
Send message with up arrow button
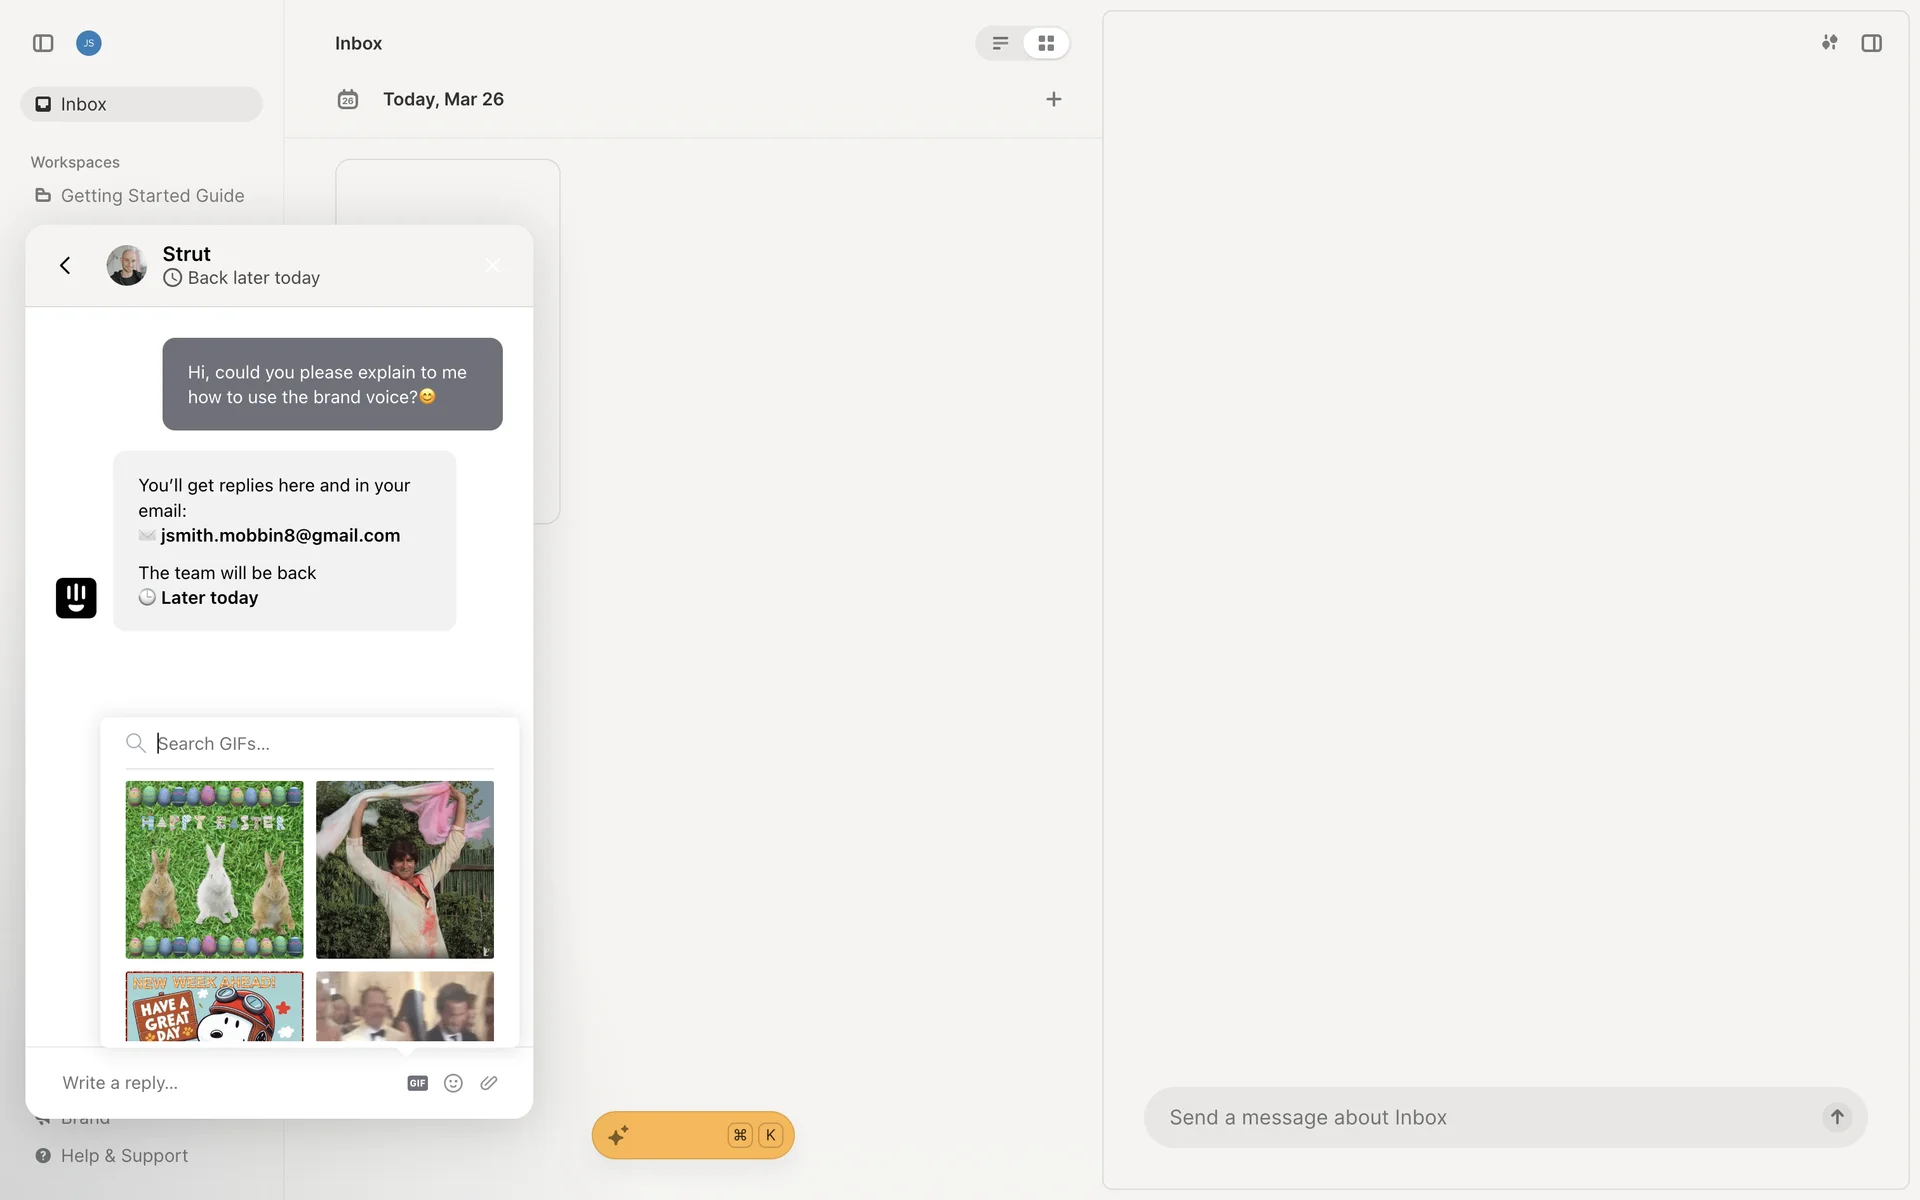click(x=1836, y=1117)
